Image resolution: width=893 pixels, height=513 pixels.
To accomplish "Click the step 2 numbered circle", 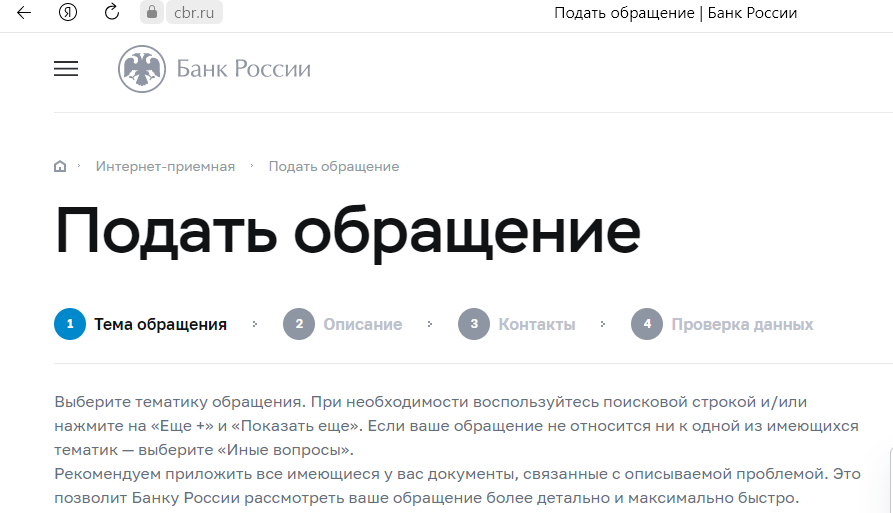I will tap(299, 324).
